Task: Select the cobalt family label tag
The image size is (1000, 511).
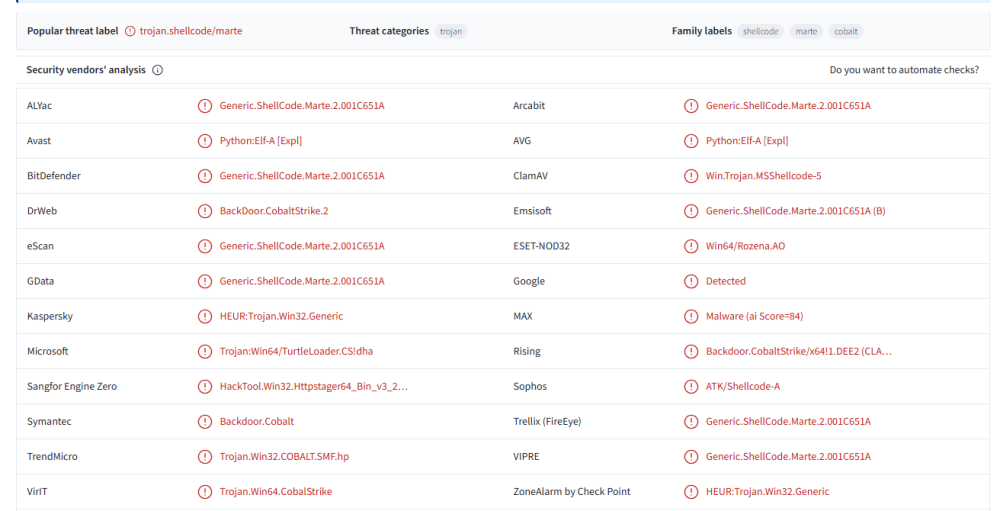Action: click(x=846, y=31)
